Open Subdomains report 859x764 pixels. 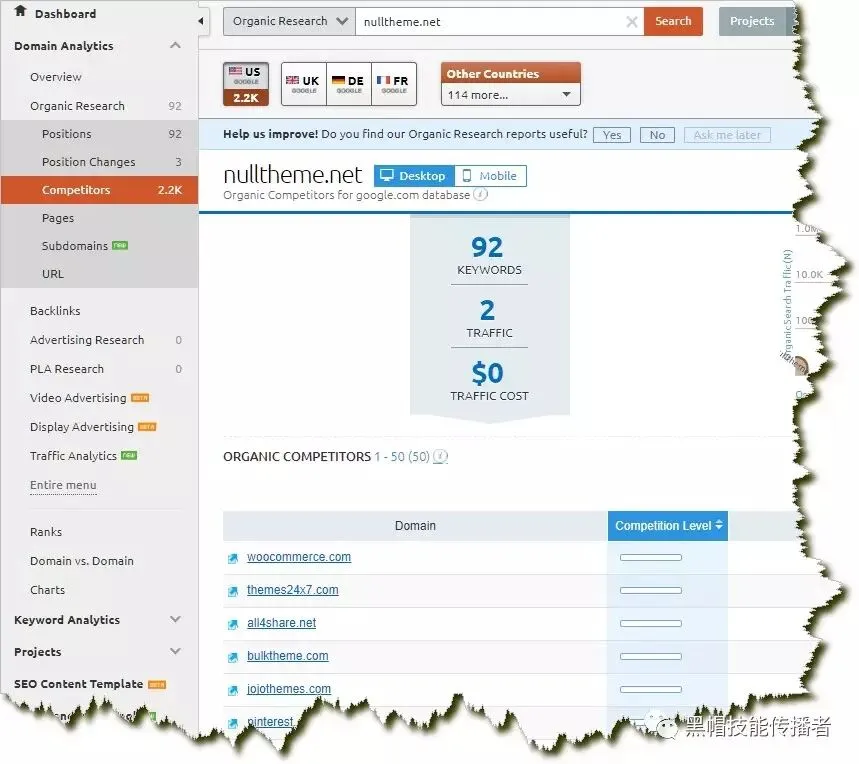[x=75, y=246]
